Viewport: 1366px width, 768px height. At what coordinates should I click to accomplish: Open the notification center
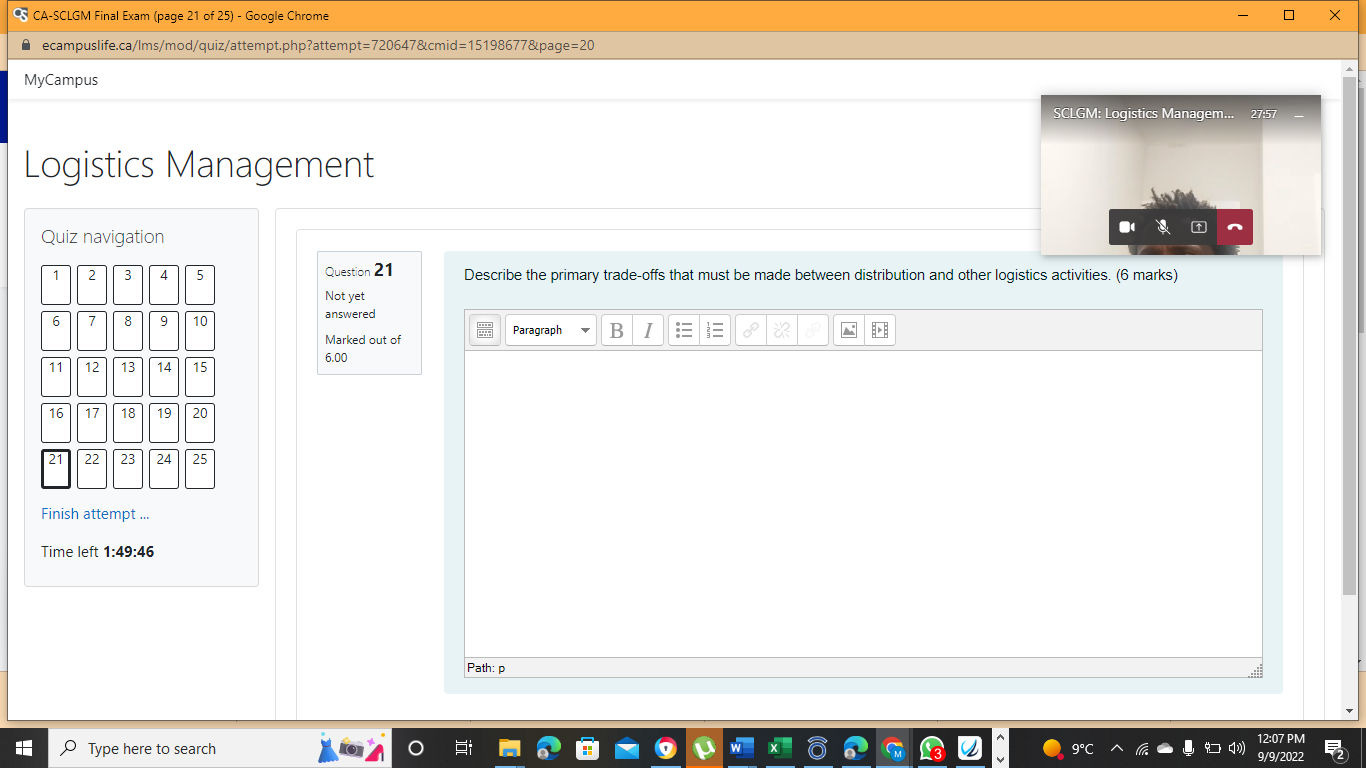1334,748
